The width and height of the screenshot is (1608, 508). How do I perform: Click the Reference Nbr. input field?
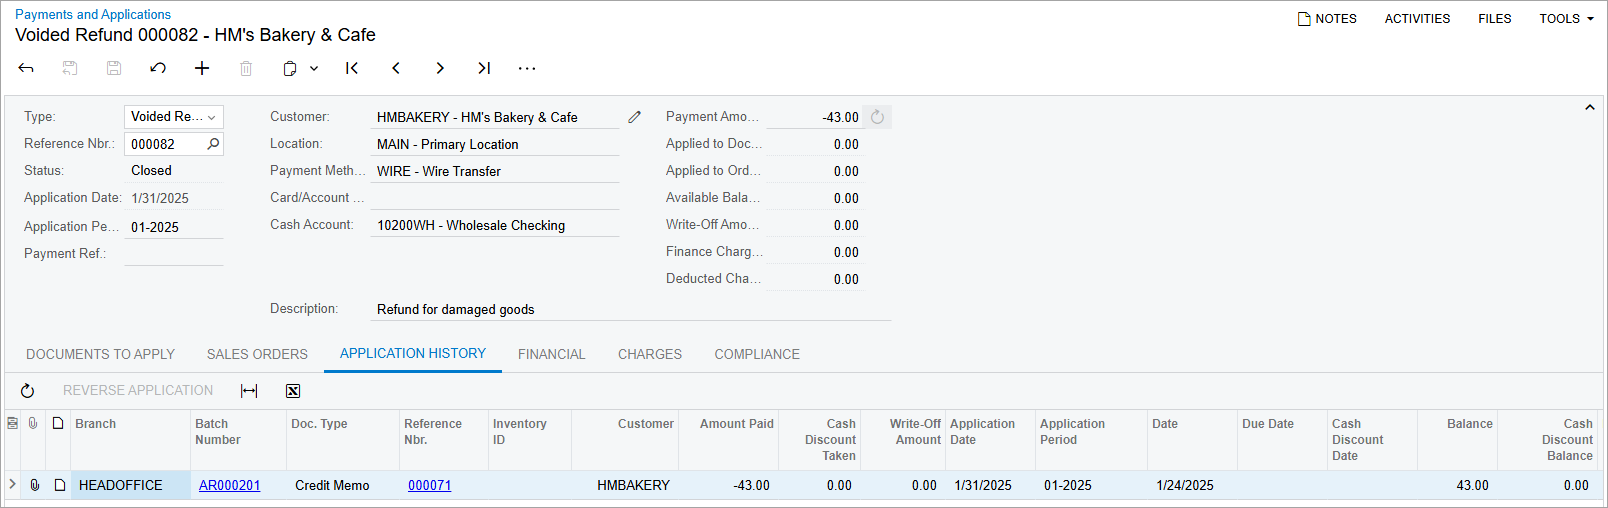(165, 144)
